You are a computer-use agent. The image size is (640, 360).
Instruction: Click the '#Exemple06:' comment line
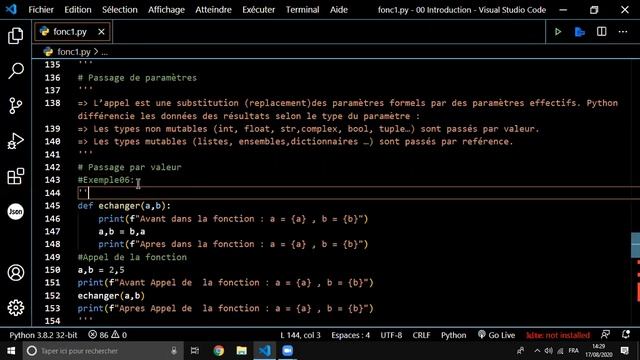(x=106, y=180)
